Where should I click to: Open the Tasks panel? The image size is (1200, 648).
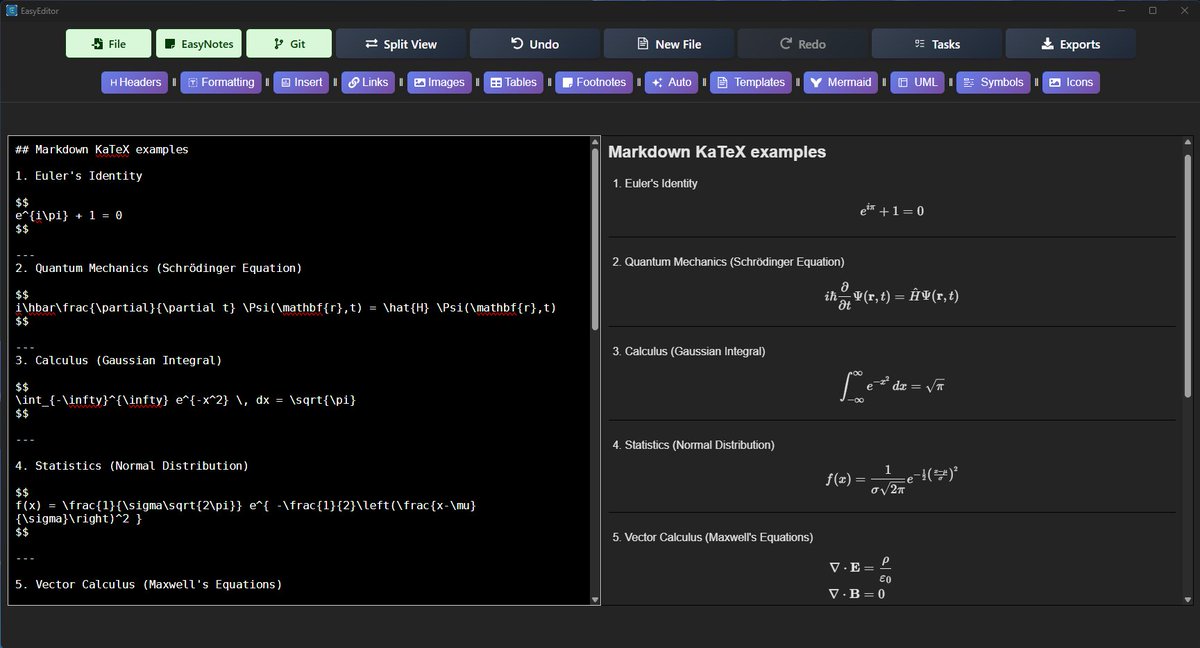tap(937, 44)
